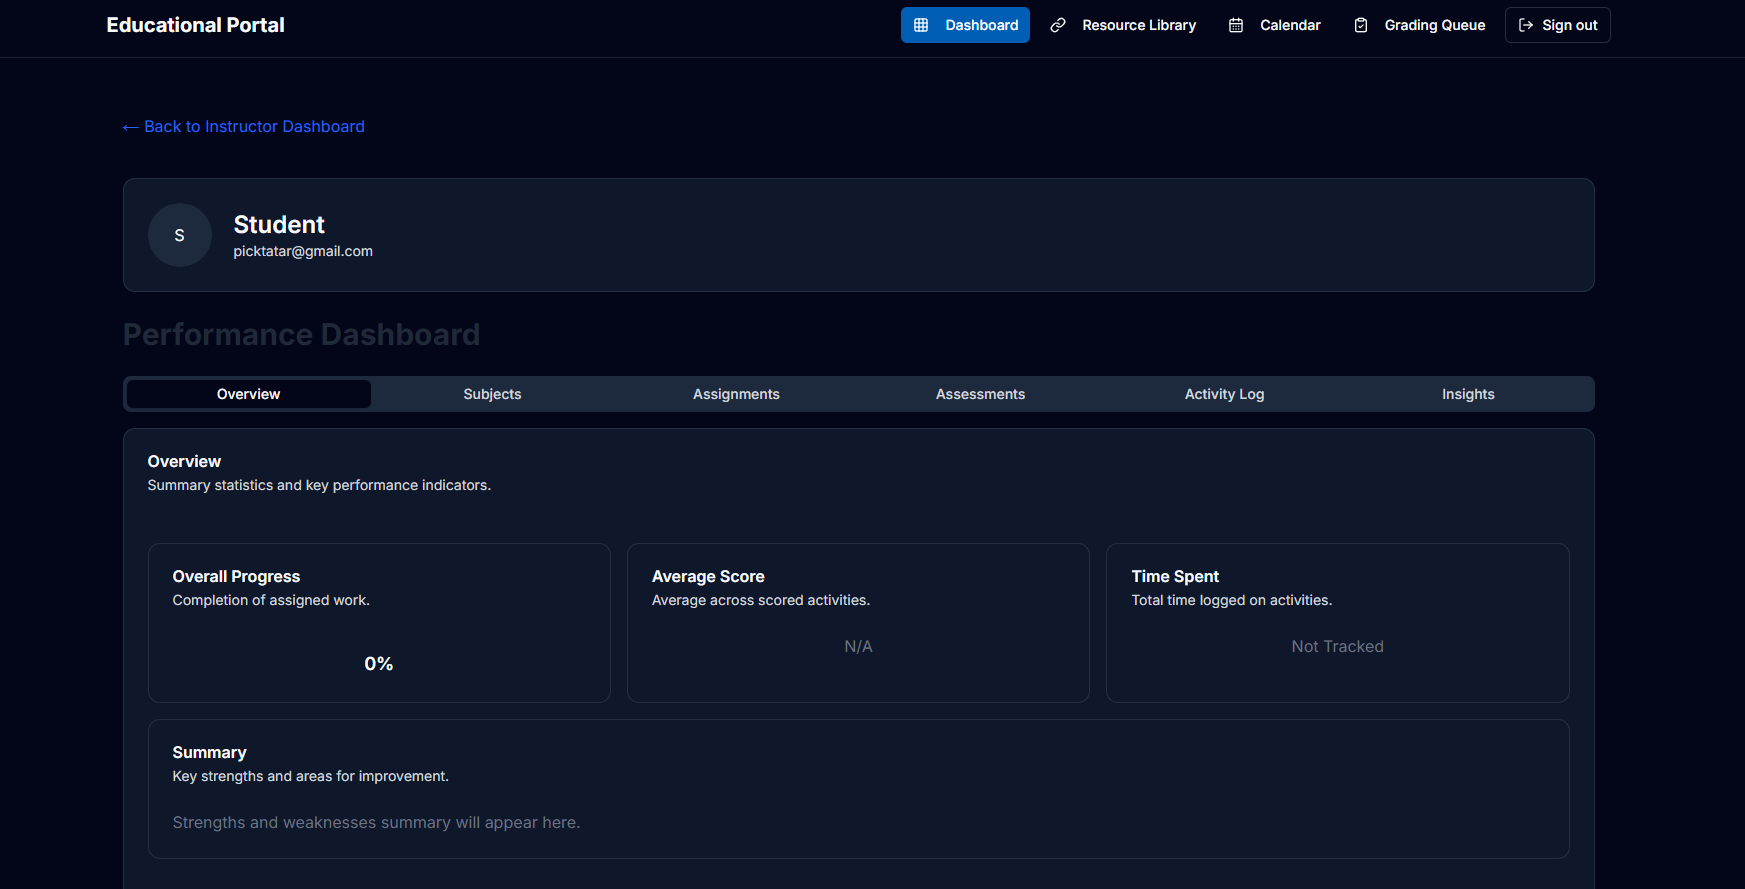Click 'Key strengths and areas for improvement.'
Screen dimensions: 1745x889
311,776
